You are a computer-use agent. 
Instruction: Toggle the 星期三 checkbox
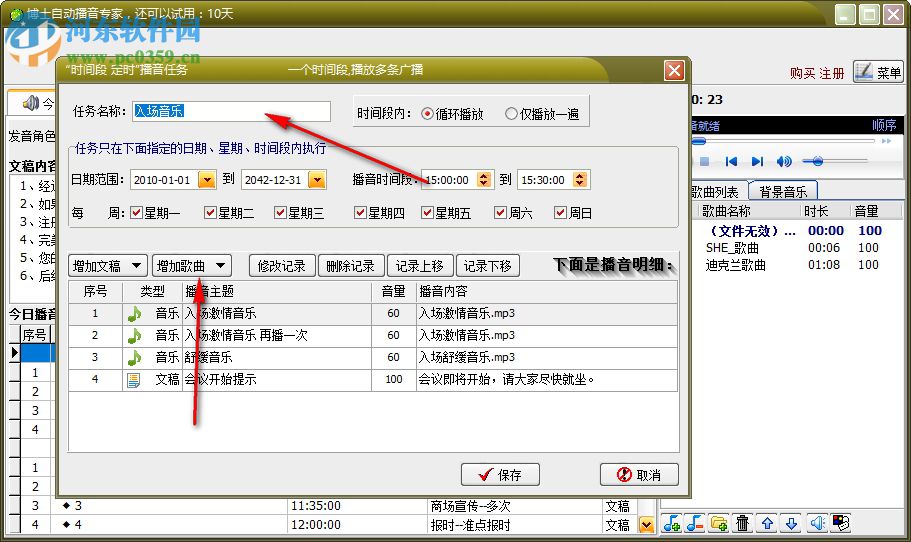[280, 213]
